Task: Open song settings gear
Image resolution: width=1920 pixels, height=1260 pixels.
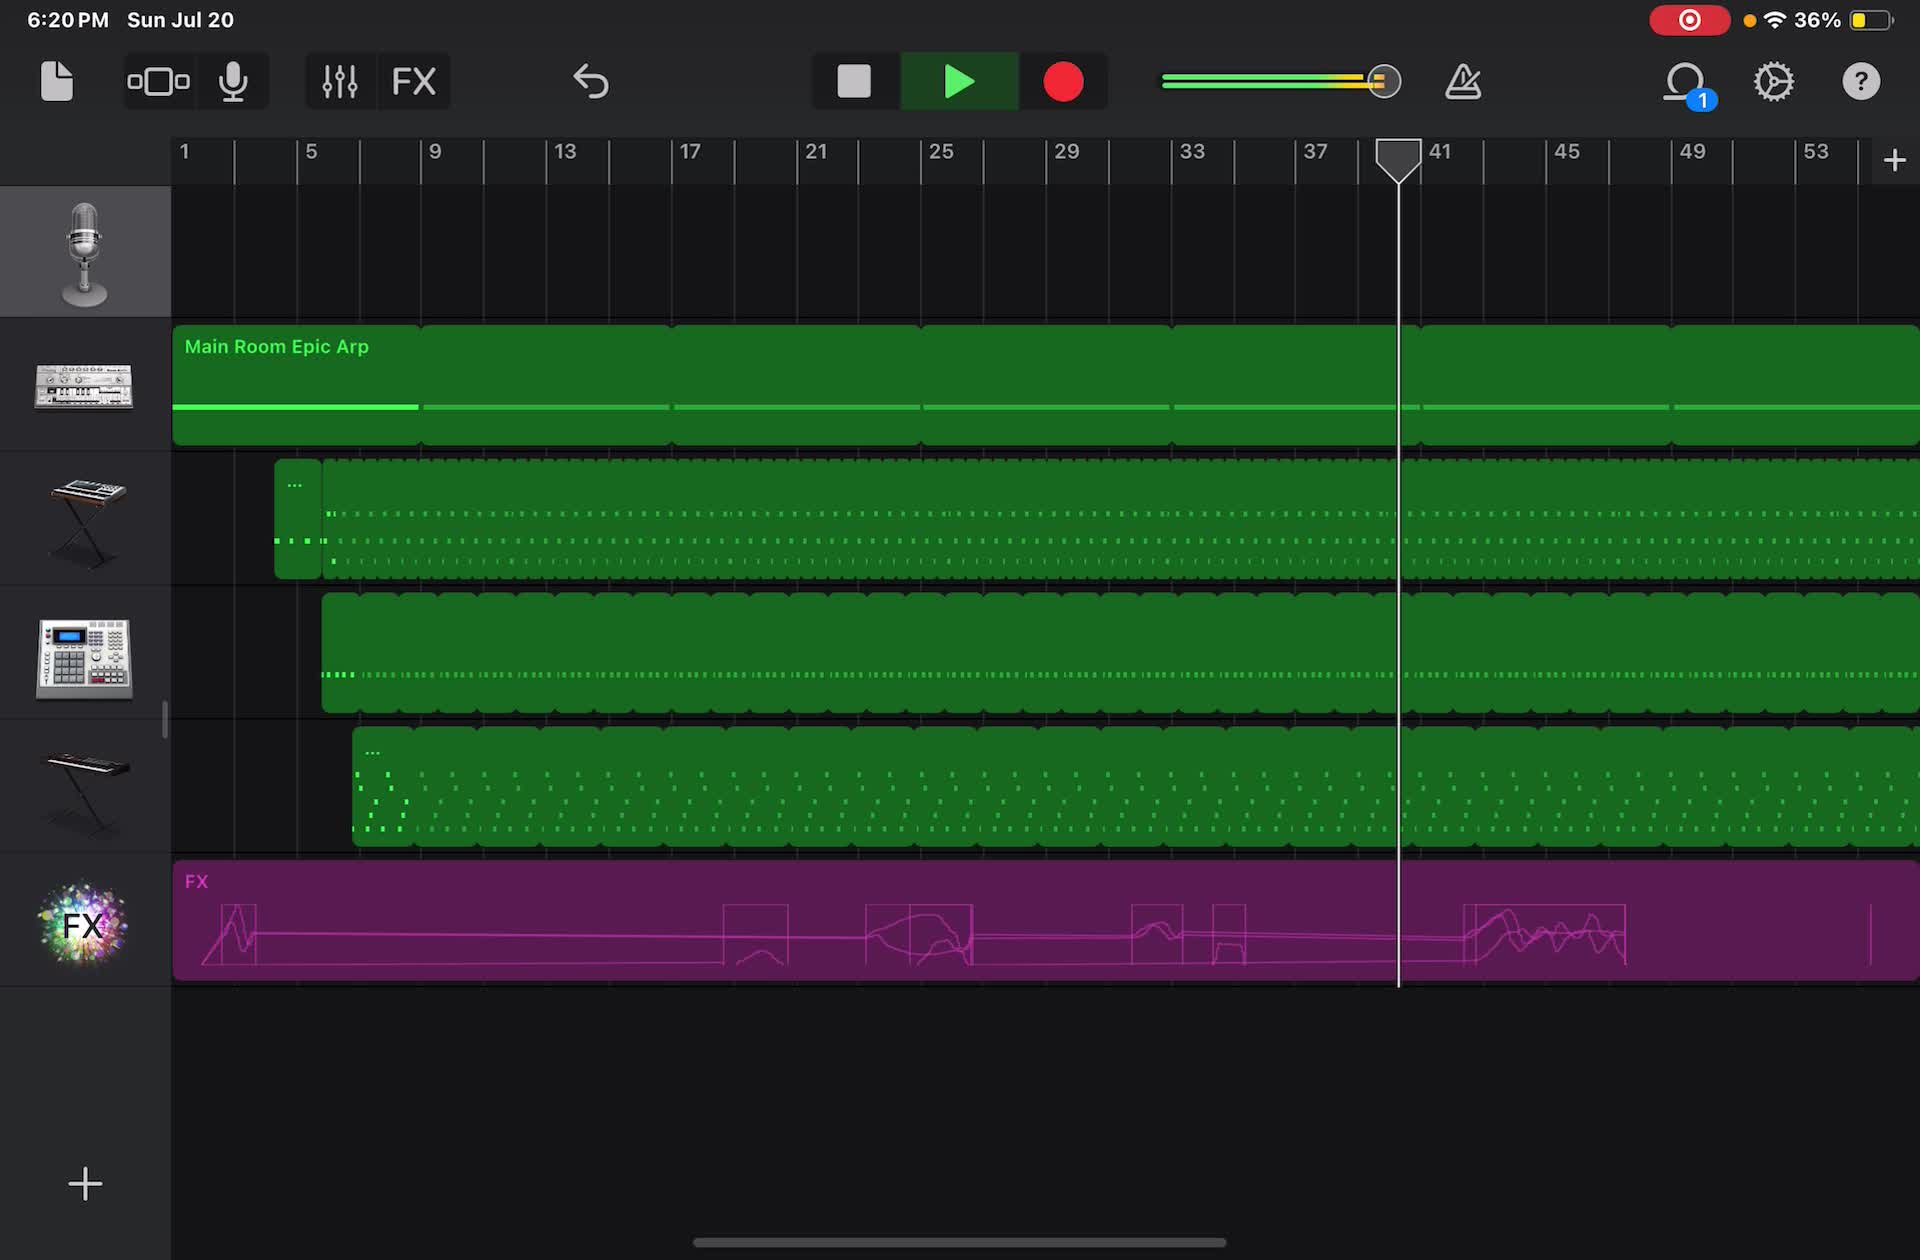Action: [1773, 81]
